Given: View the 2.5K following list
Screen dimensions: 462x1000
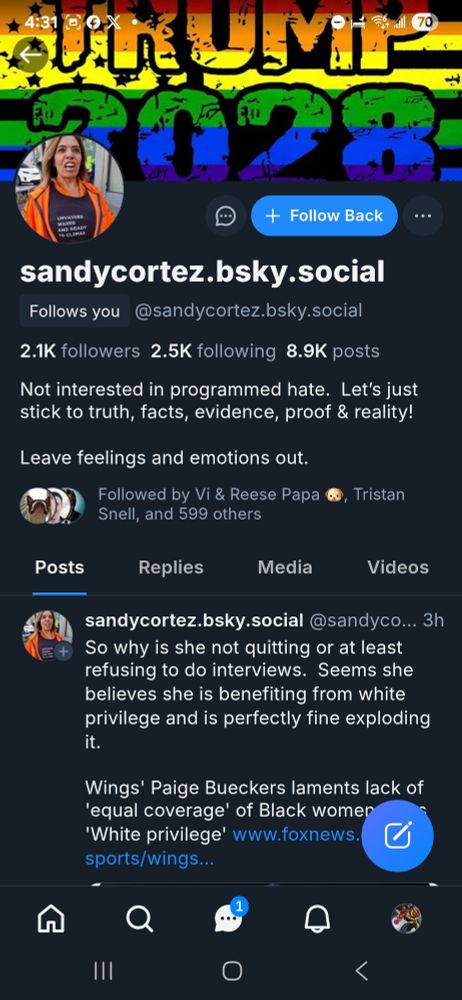Looking at the screenshot, I should (x=213, y=351).
